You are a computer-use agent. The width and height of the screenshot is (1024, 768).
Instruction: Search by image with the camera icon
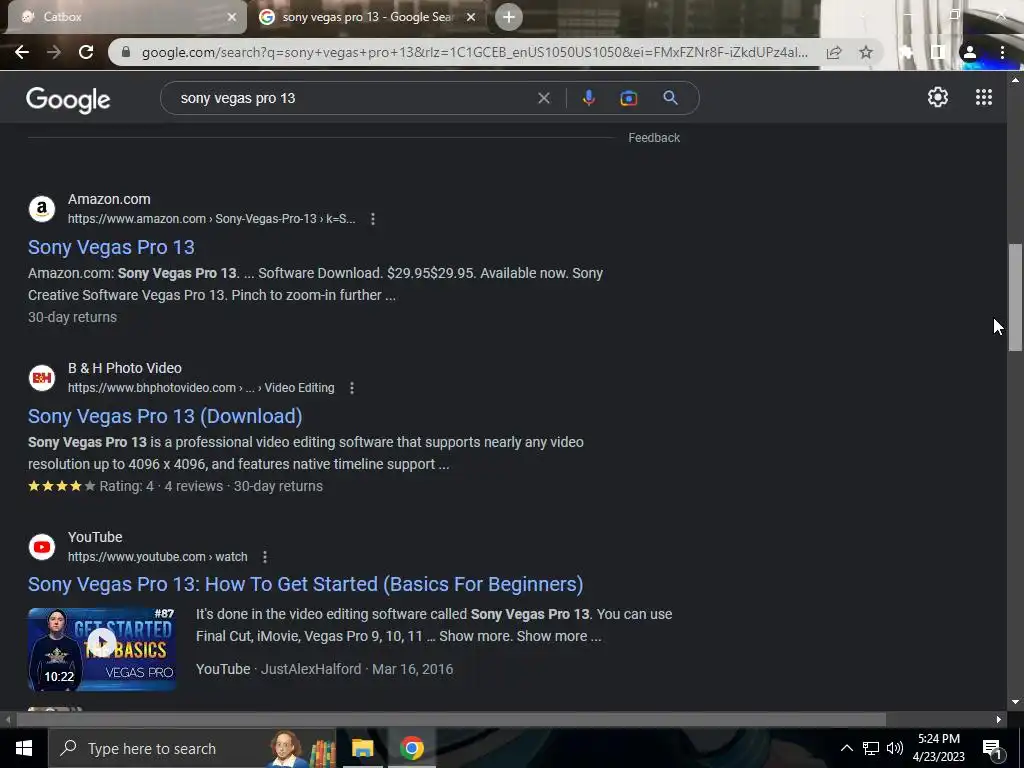(x=628, y=98)
